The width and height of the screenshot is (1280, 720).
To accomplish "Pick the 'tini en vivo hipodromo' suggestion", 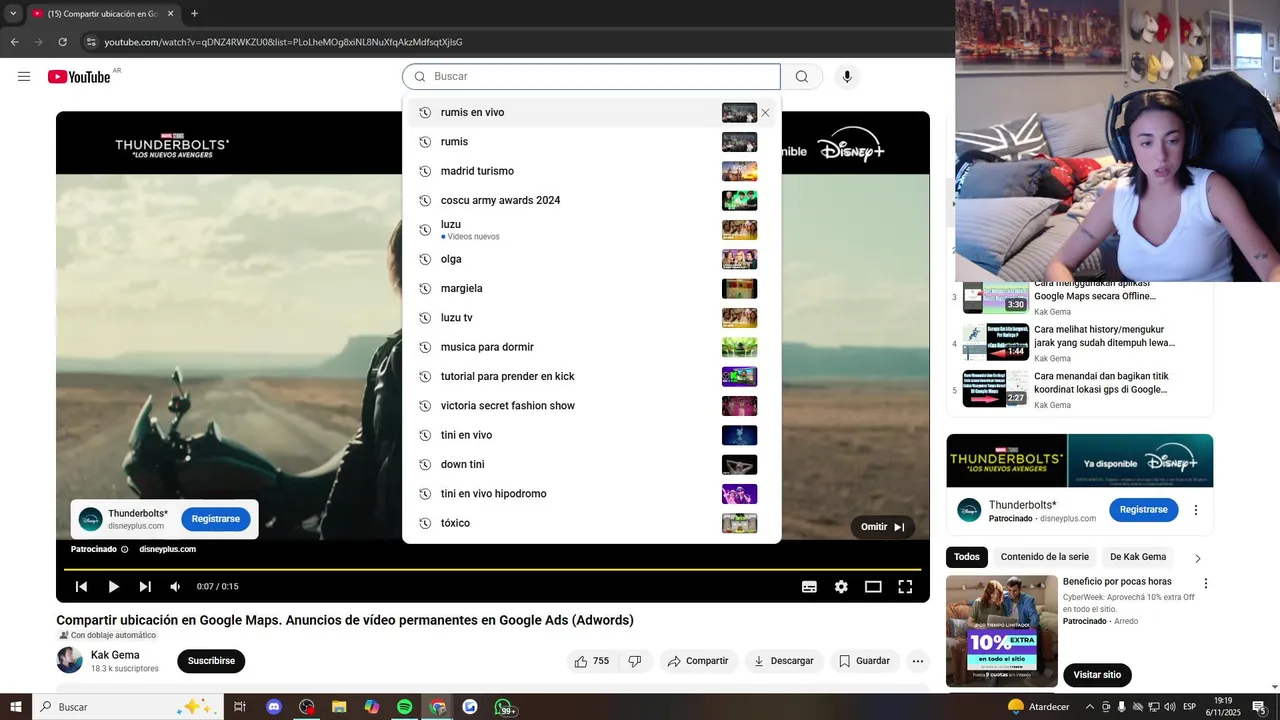I will coord(591,494).
